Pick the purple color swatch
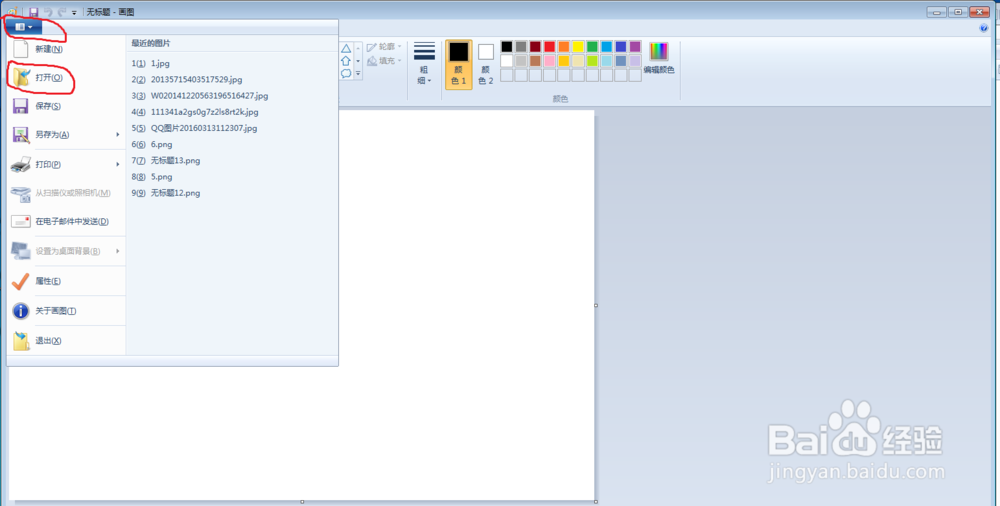The width and height of the screenshot is (1000, 506). pyautogui.click(x=635, y=47)
